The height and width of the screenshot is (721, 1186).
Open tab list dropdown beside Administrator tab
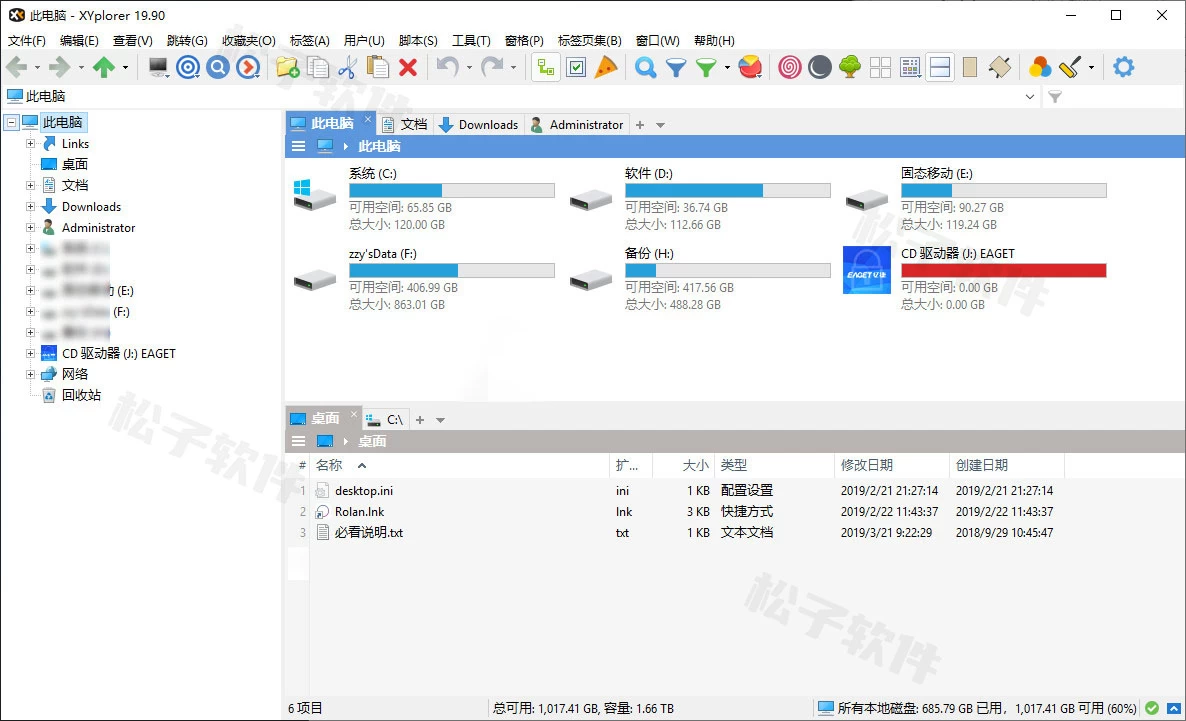point(660,125)
